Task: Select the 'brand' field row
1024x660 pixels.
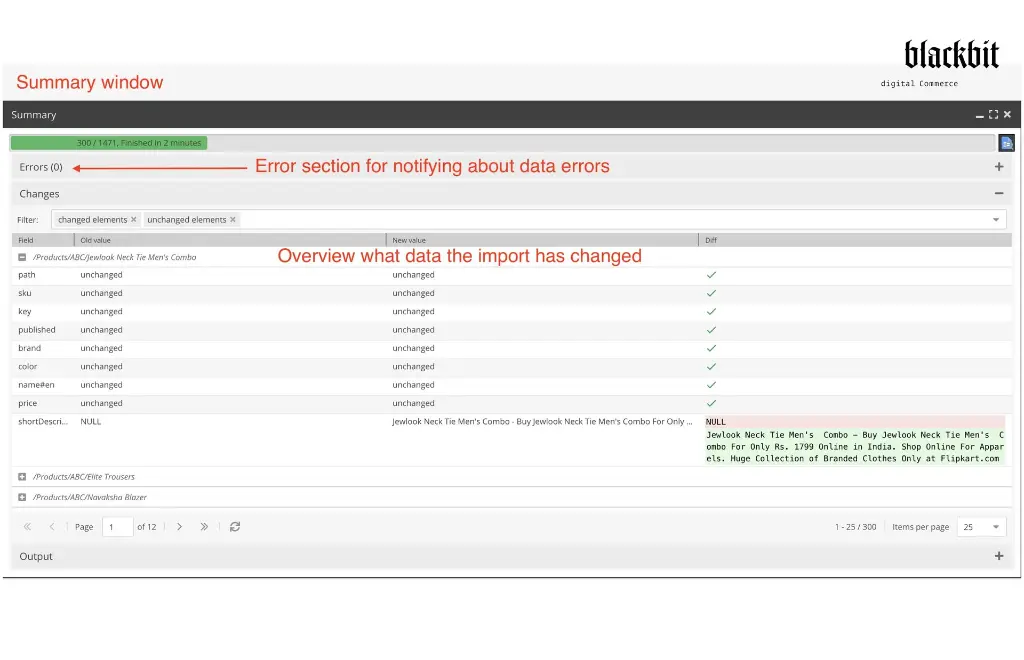Action: (512, 348)
